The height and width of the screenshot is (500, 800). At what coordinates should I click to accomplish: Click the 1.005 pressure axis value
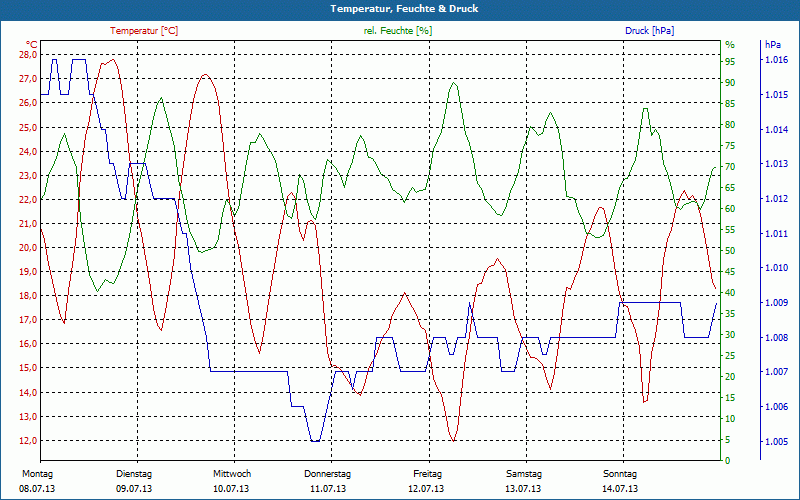tap(776, 441)
